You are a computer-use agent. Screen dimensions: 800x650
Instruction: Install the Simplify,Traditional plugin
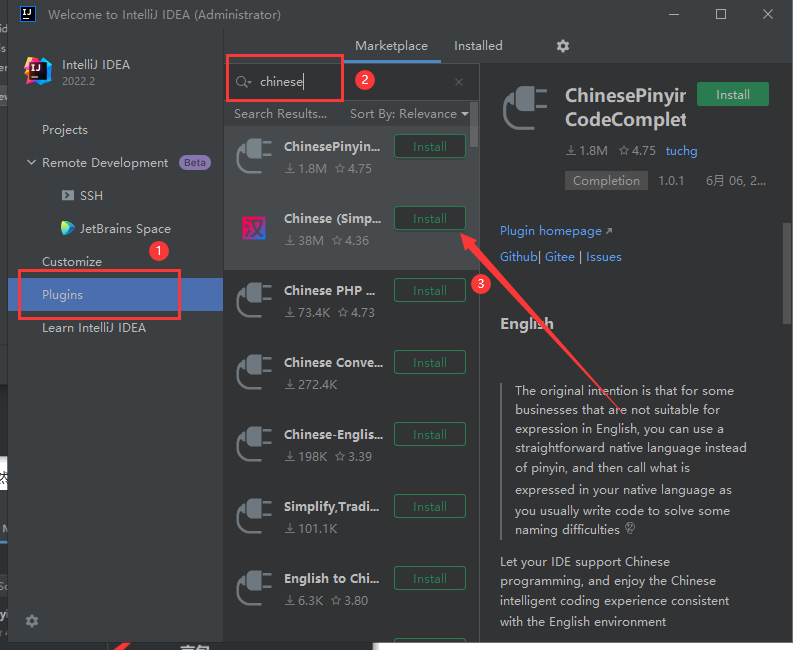[430, 507]
